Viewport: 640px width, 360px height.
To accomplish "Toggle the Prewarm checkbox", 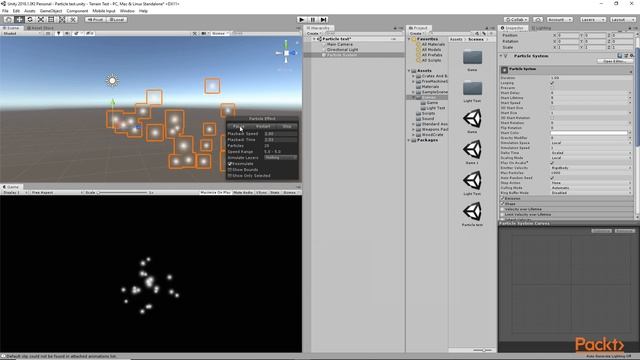I will [552, 88].
